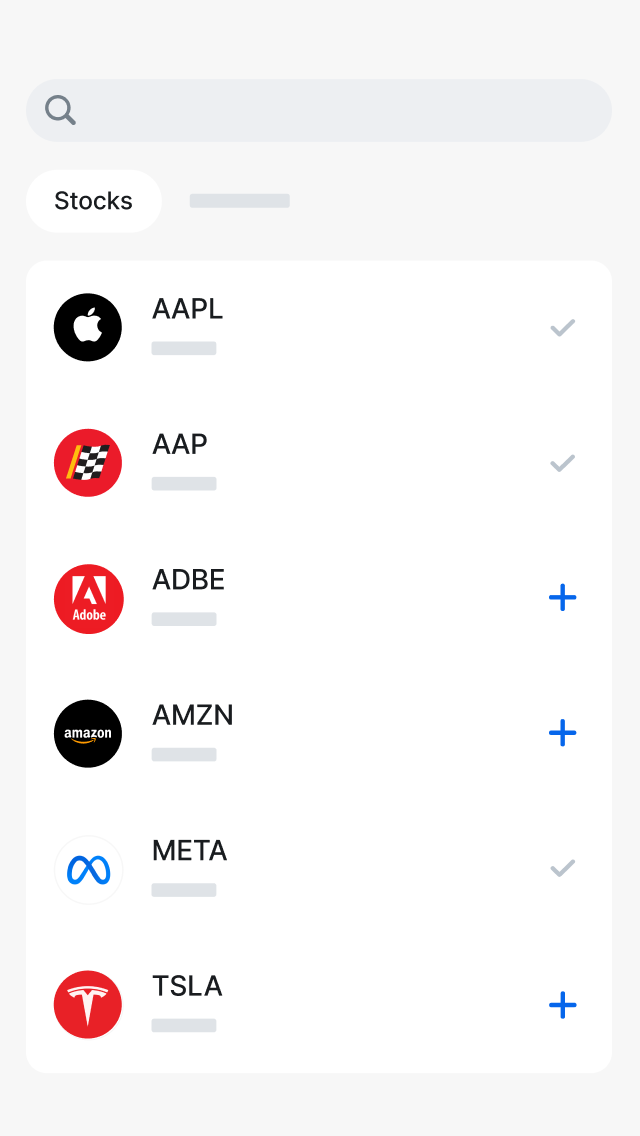Focus the search input field
The height and width of the screenshot is (1136, 640).
click(340, 110)
